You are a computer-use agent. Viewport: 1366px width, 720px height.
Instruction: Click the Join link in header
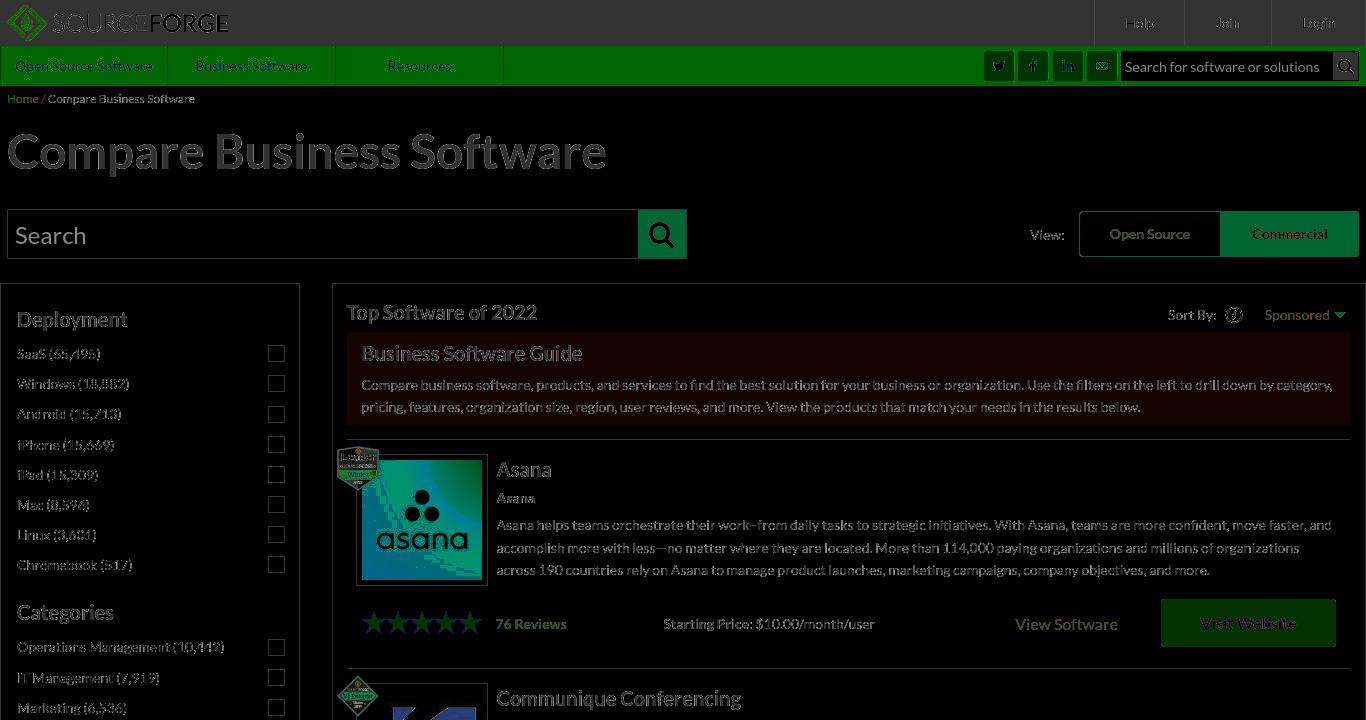1227,23
